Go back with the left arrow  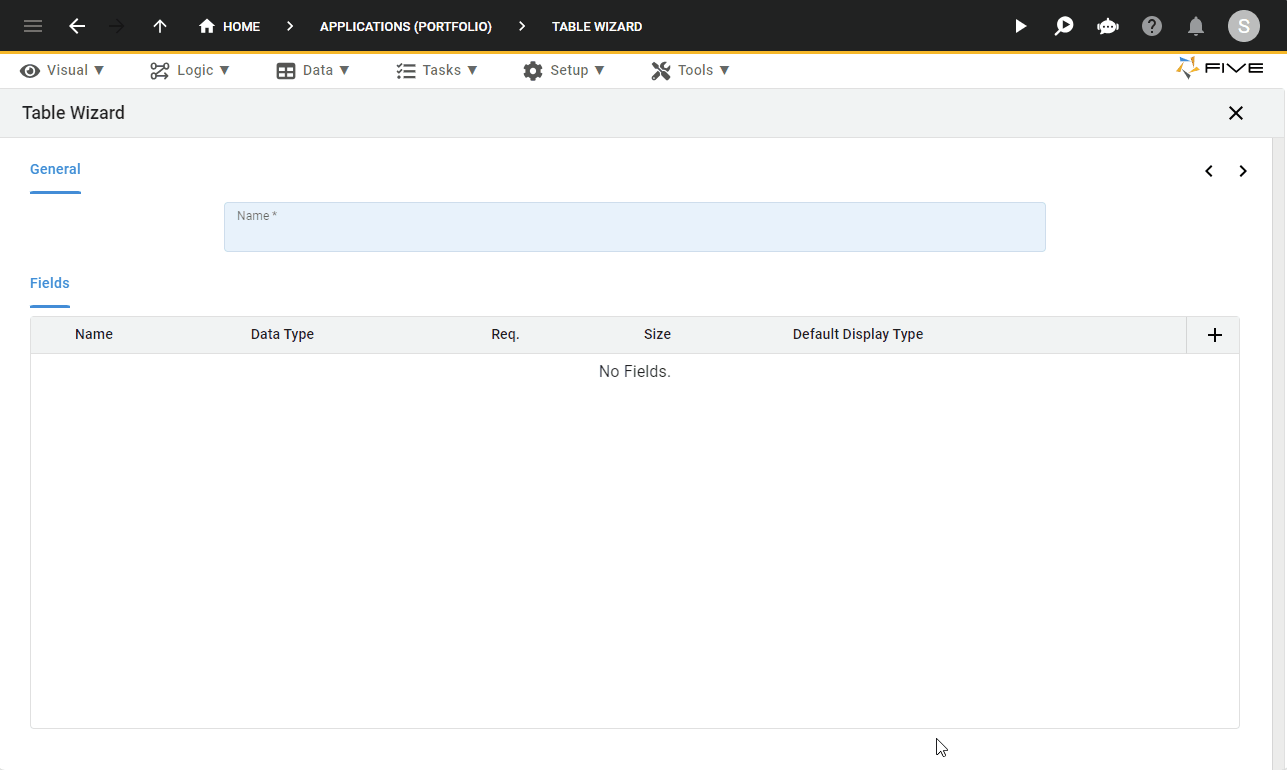click(77, 26)
